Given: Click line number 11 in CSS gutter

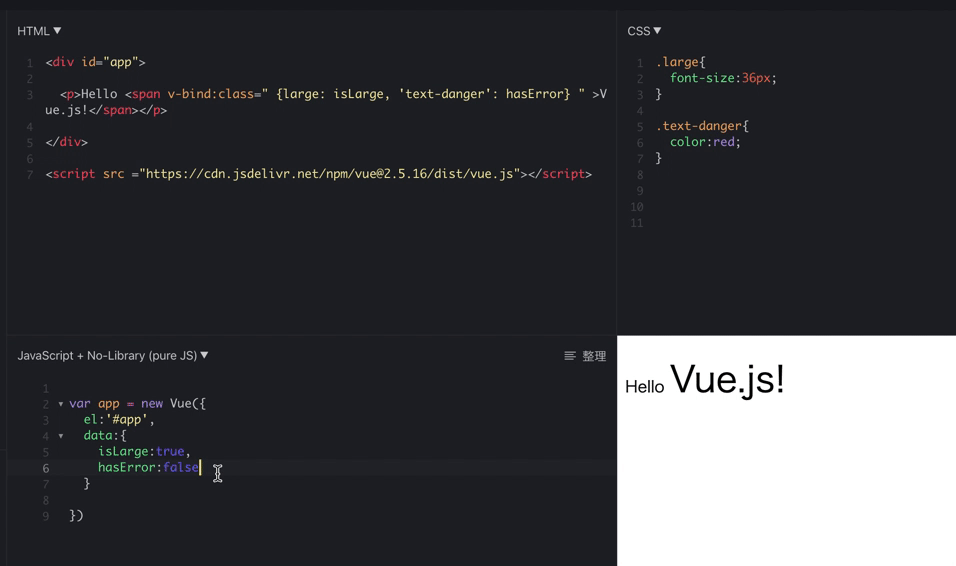Looking at the screenshot, I should click(x=637, y=223).
